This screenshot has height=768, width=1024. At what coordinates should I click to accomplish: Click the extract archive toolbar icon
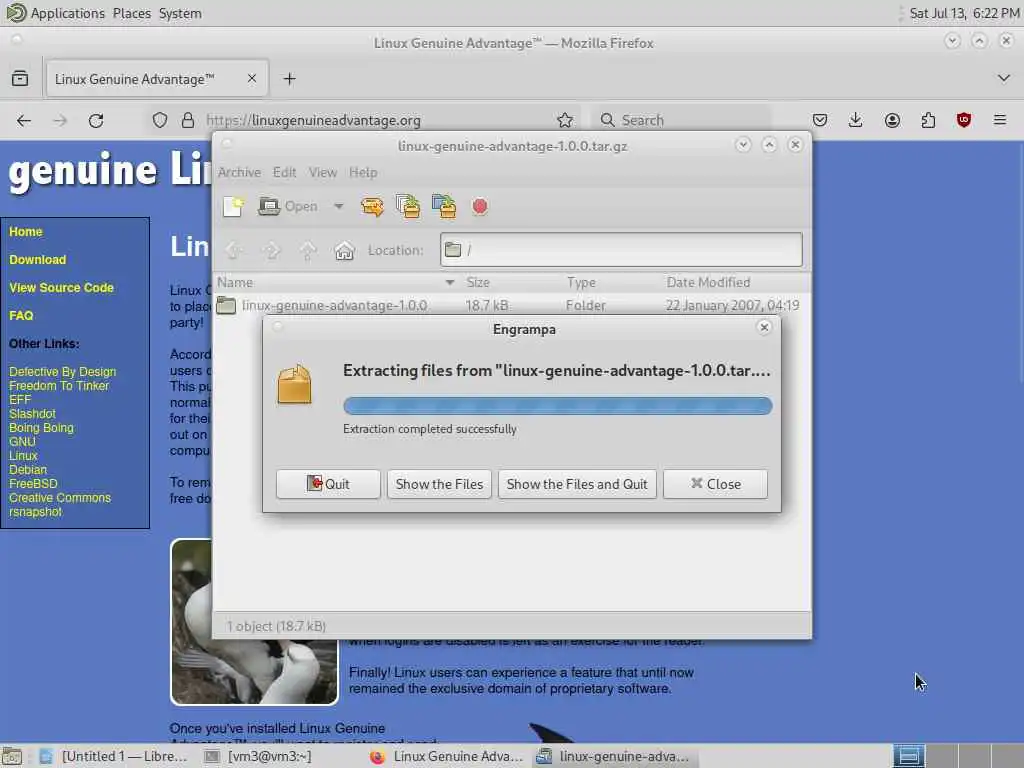(372, 206)
